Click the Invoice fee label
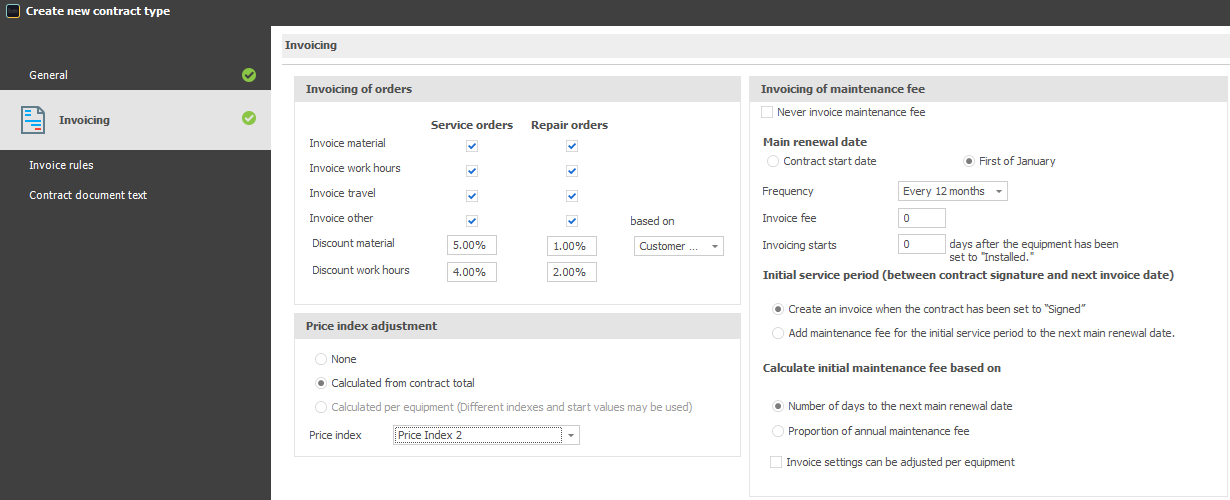The image size is (1230, 500). [x=790, y=218]
